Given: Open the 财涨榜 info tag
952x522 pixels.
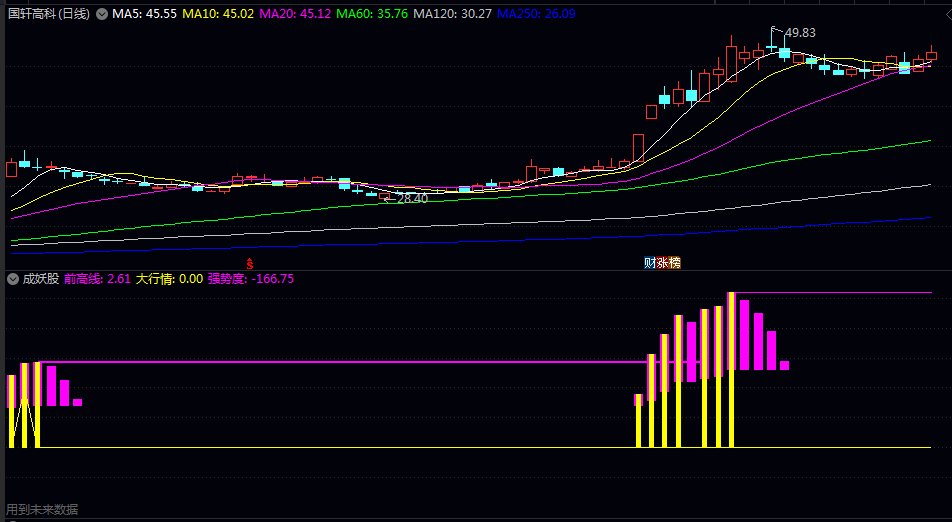Looking at the screenshot, I should (662, 263).
